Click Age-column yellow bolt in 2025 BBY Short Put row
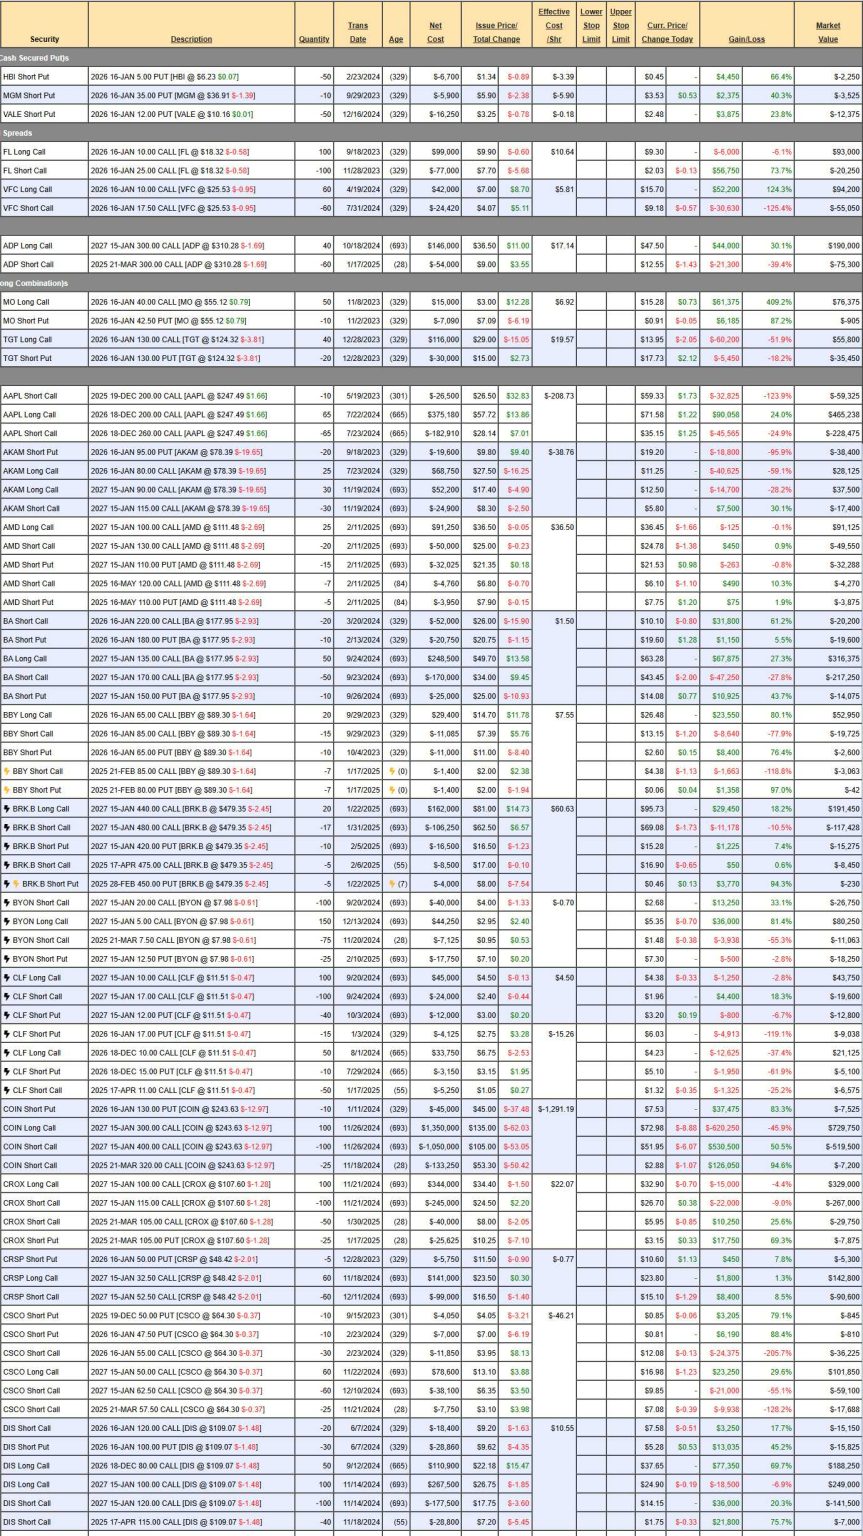The image size is (863, 1536). point(391,790)
